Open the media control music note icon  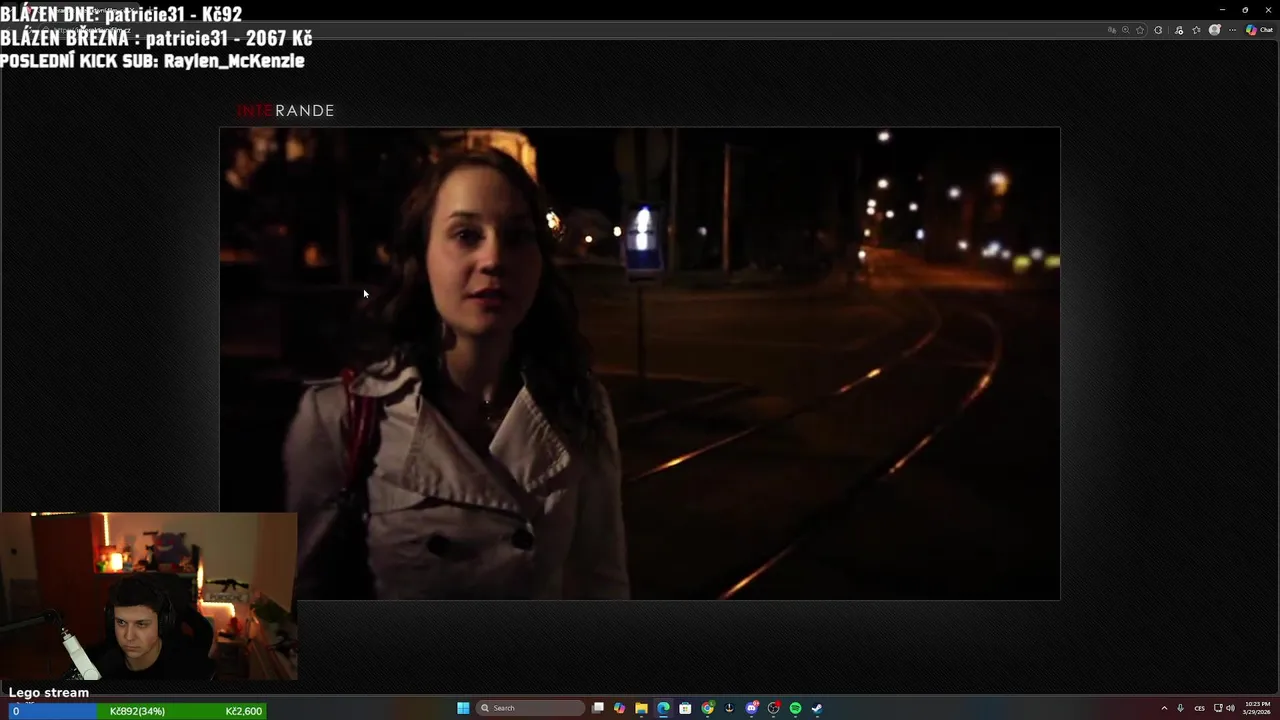tap(1179, 30)
